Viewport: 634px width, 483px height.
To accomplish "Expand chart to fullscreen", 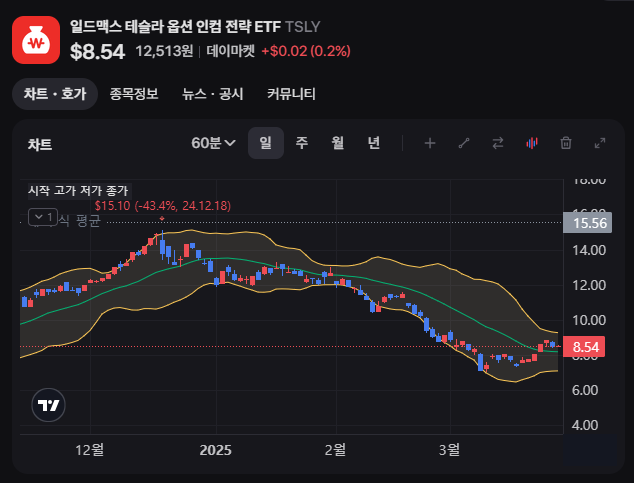I will pyautogui.click(x=600, y=143).
